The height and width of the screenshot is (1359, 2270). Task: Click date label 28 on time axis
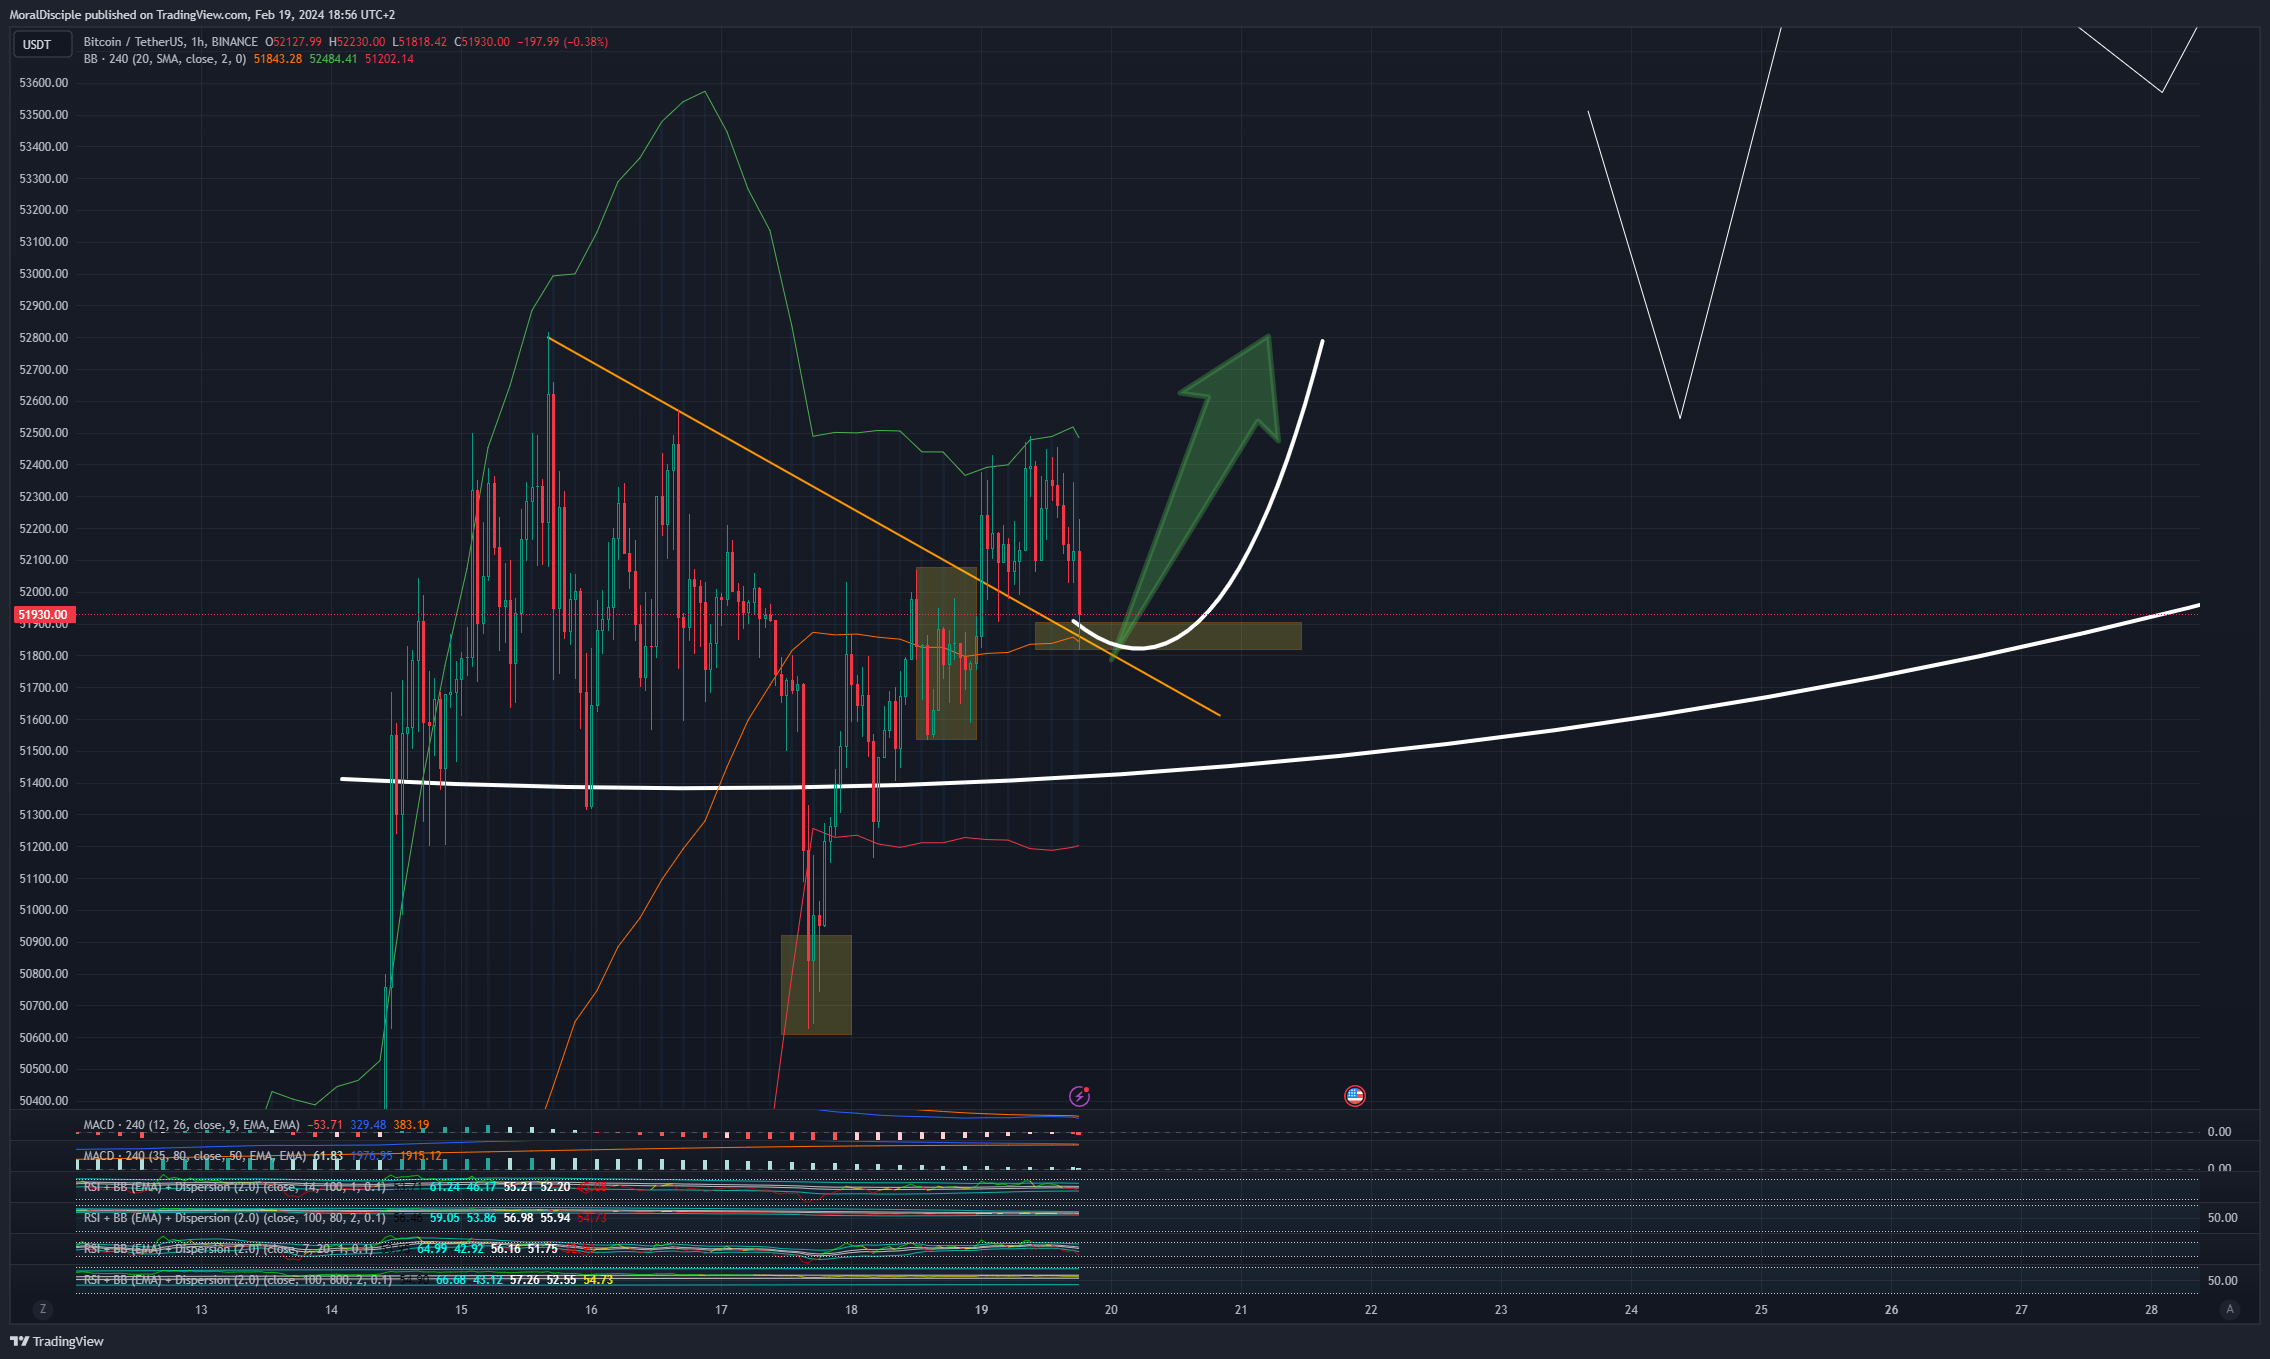pyautogui.click(x=2151, y=1310)
